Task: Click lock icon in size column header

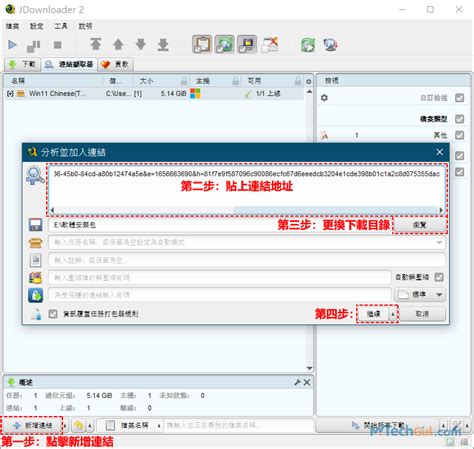Action: coord(184,81)
